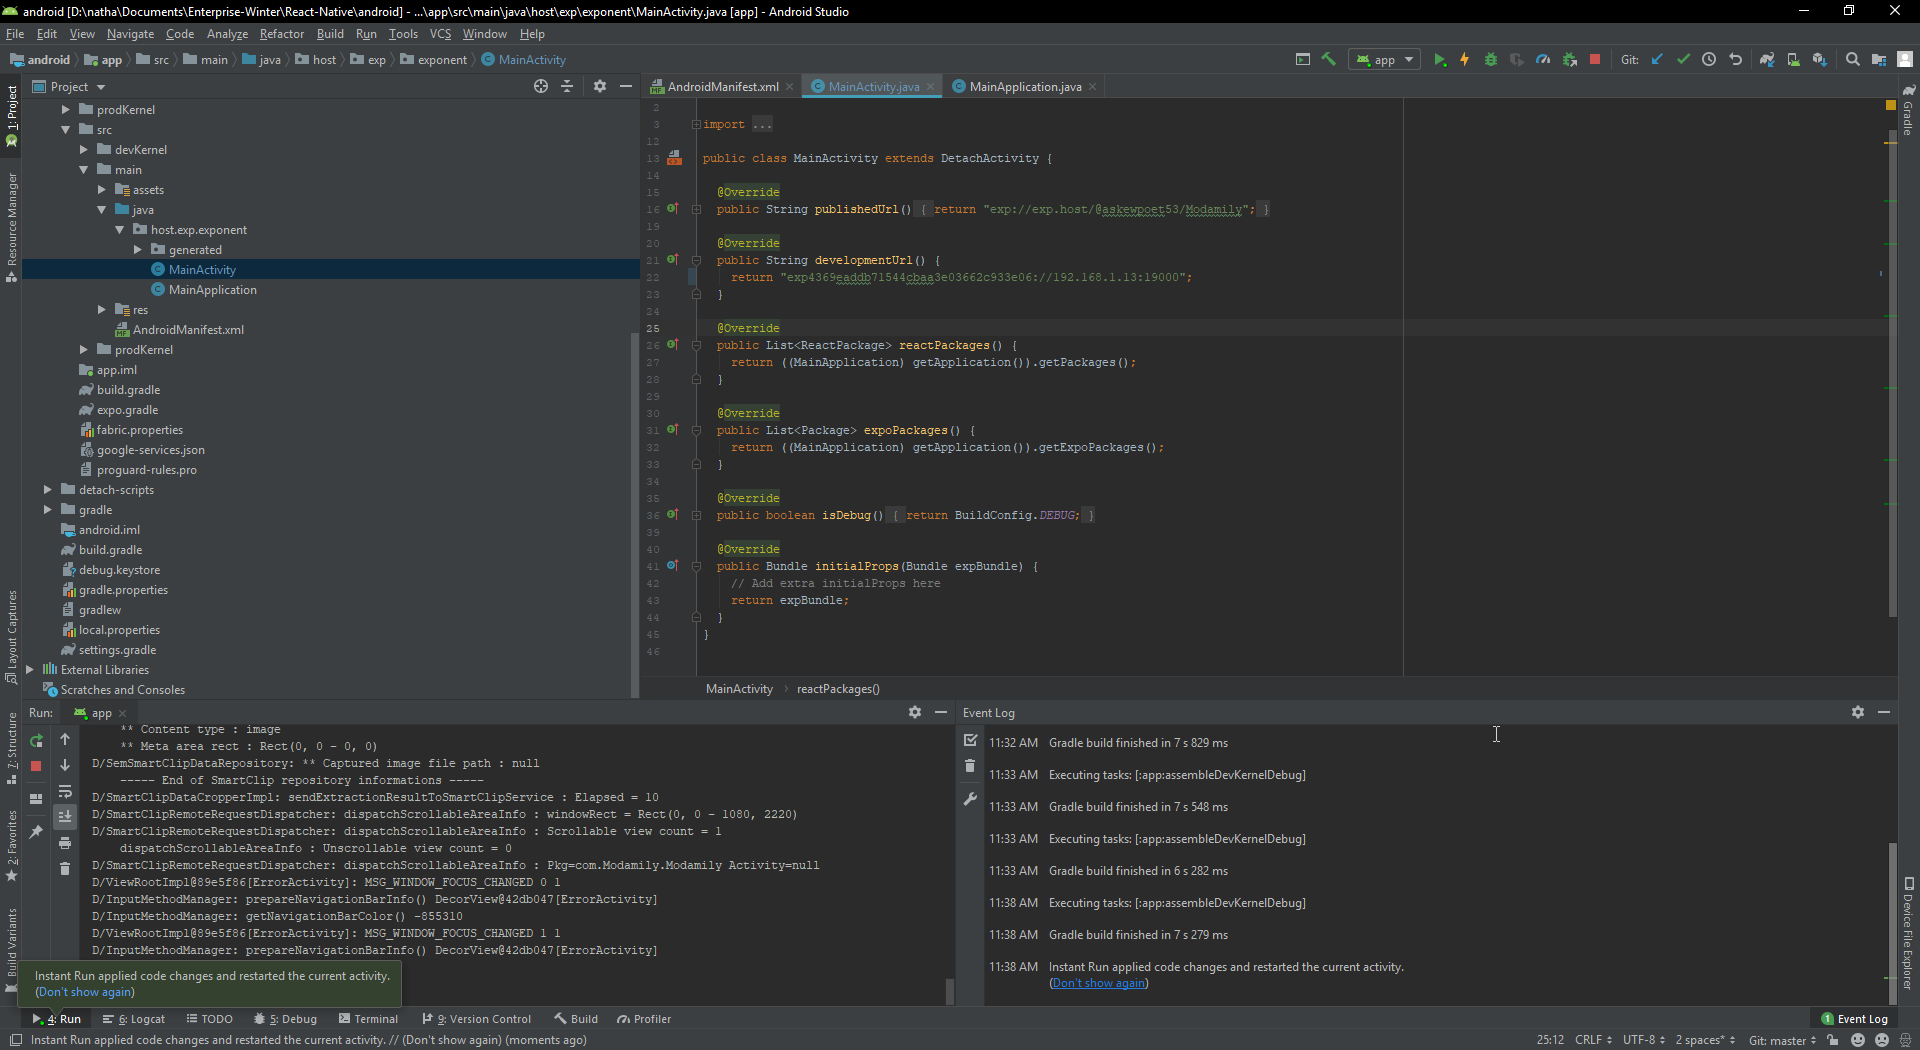Expand the prodKernel folder under app
The image size is (1920, 1050).
[x=66, y=110]
